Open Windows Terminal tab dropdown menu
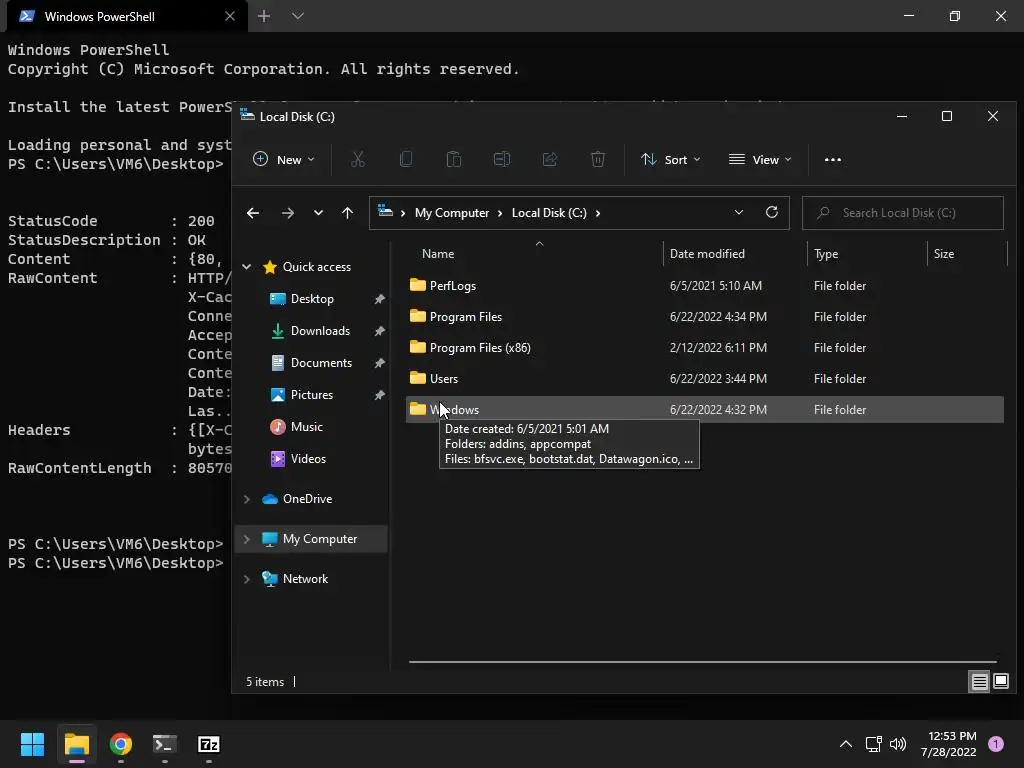The height and width of the screenshot is (768, 1024). 298,16
